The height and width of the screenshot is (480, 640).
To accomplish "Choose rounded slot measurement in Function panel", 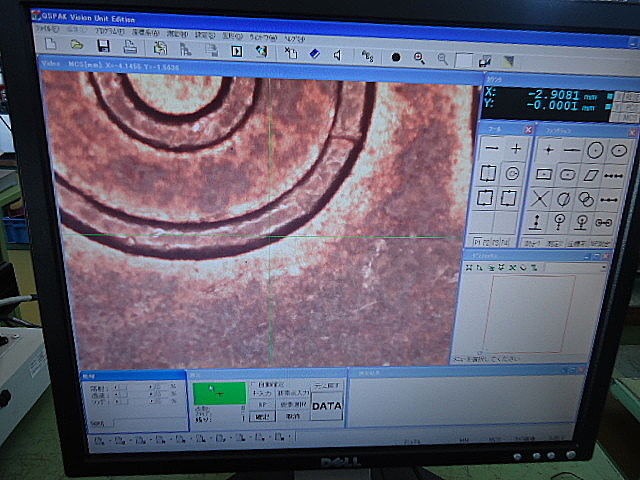I will pos(567,175).
